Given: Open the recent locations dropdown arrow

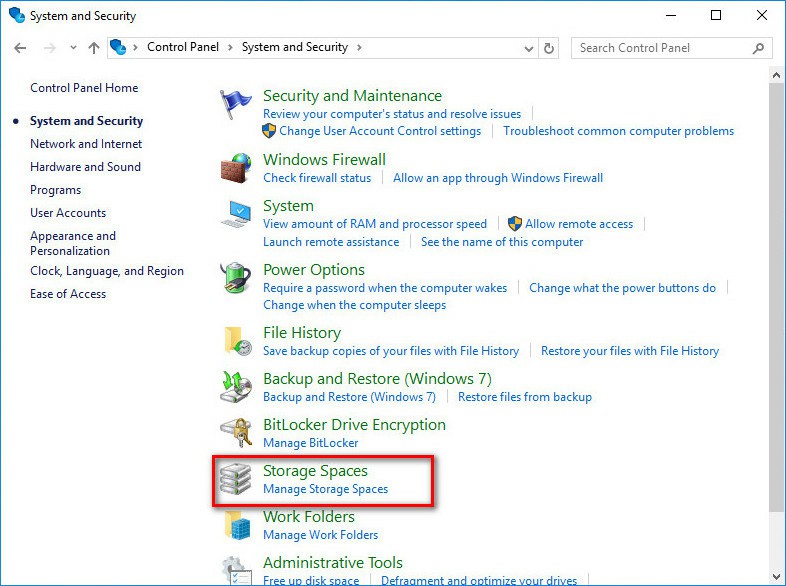Looking at the screenshot, I should pos(73,48).
